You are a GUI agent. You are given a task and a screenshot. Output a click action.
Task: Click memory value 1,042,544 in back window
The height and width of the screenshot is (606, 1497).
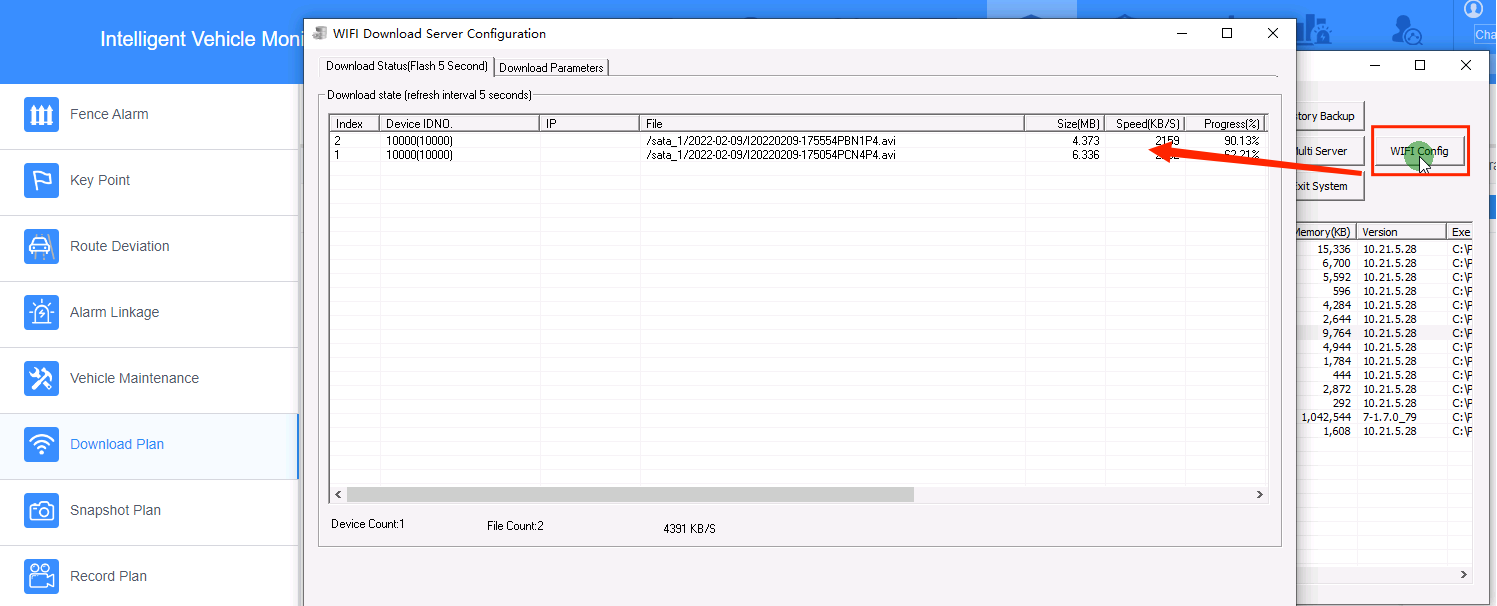pos(1326,417)
